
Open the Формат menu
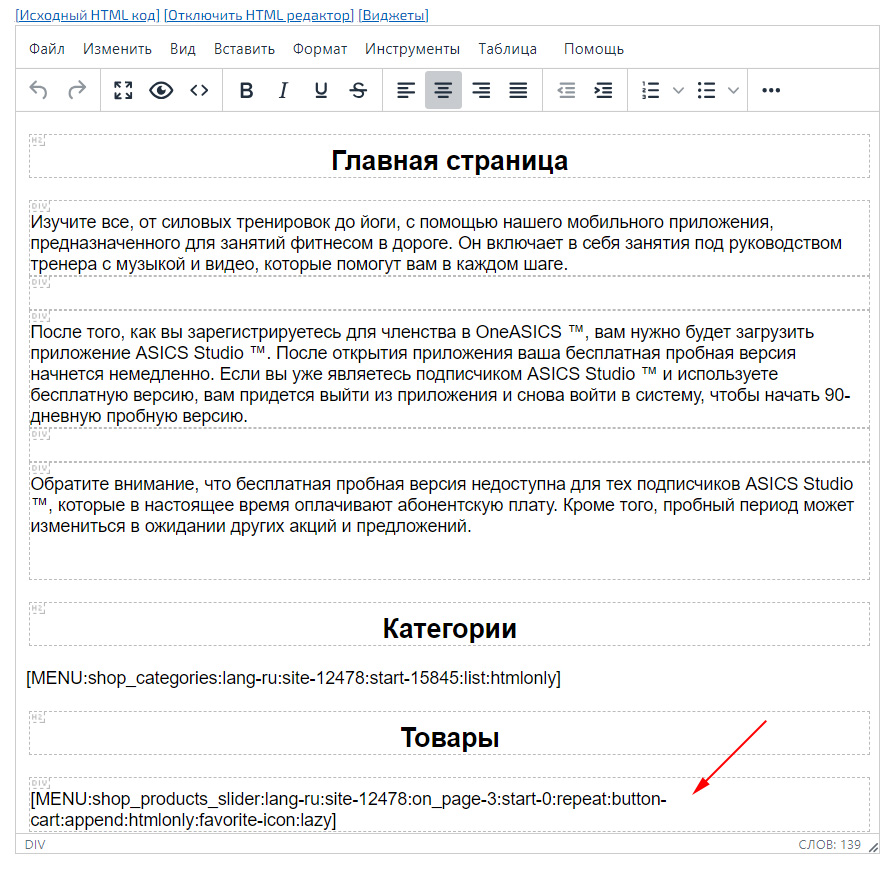click(320, 49)
